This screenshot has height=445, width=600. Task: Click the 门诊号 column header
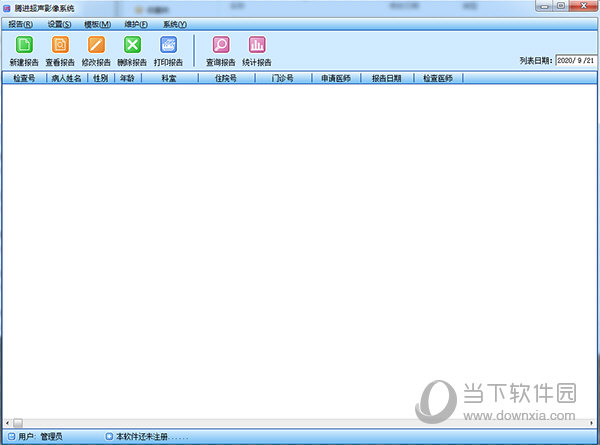(283, 78)
